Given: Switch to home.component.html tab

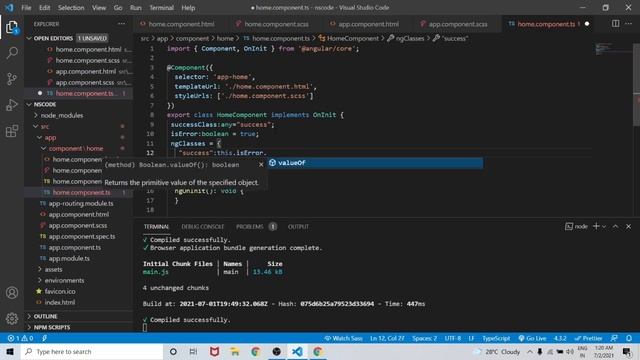Looking at the screenshot, I should 181,24.
